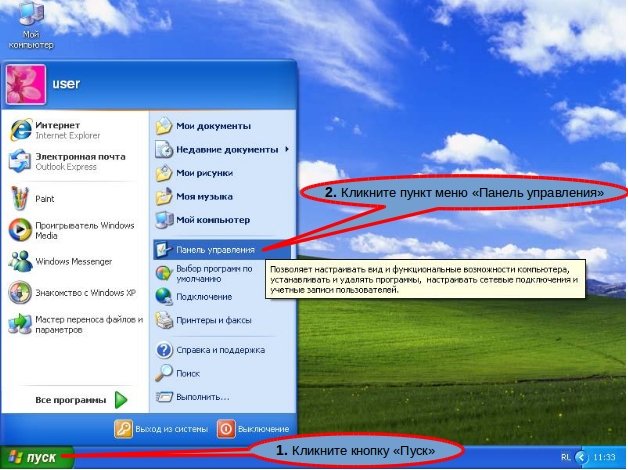Open the Outlook Express mail icon
Screen dimensions: 628x470
(20, 161)
